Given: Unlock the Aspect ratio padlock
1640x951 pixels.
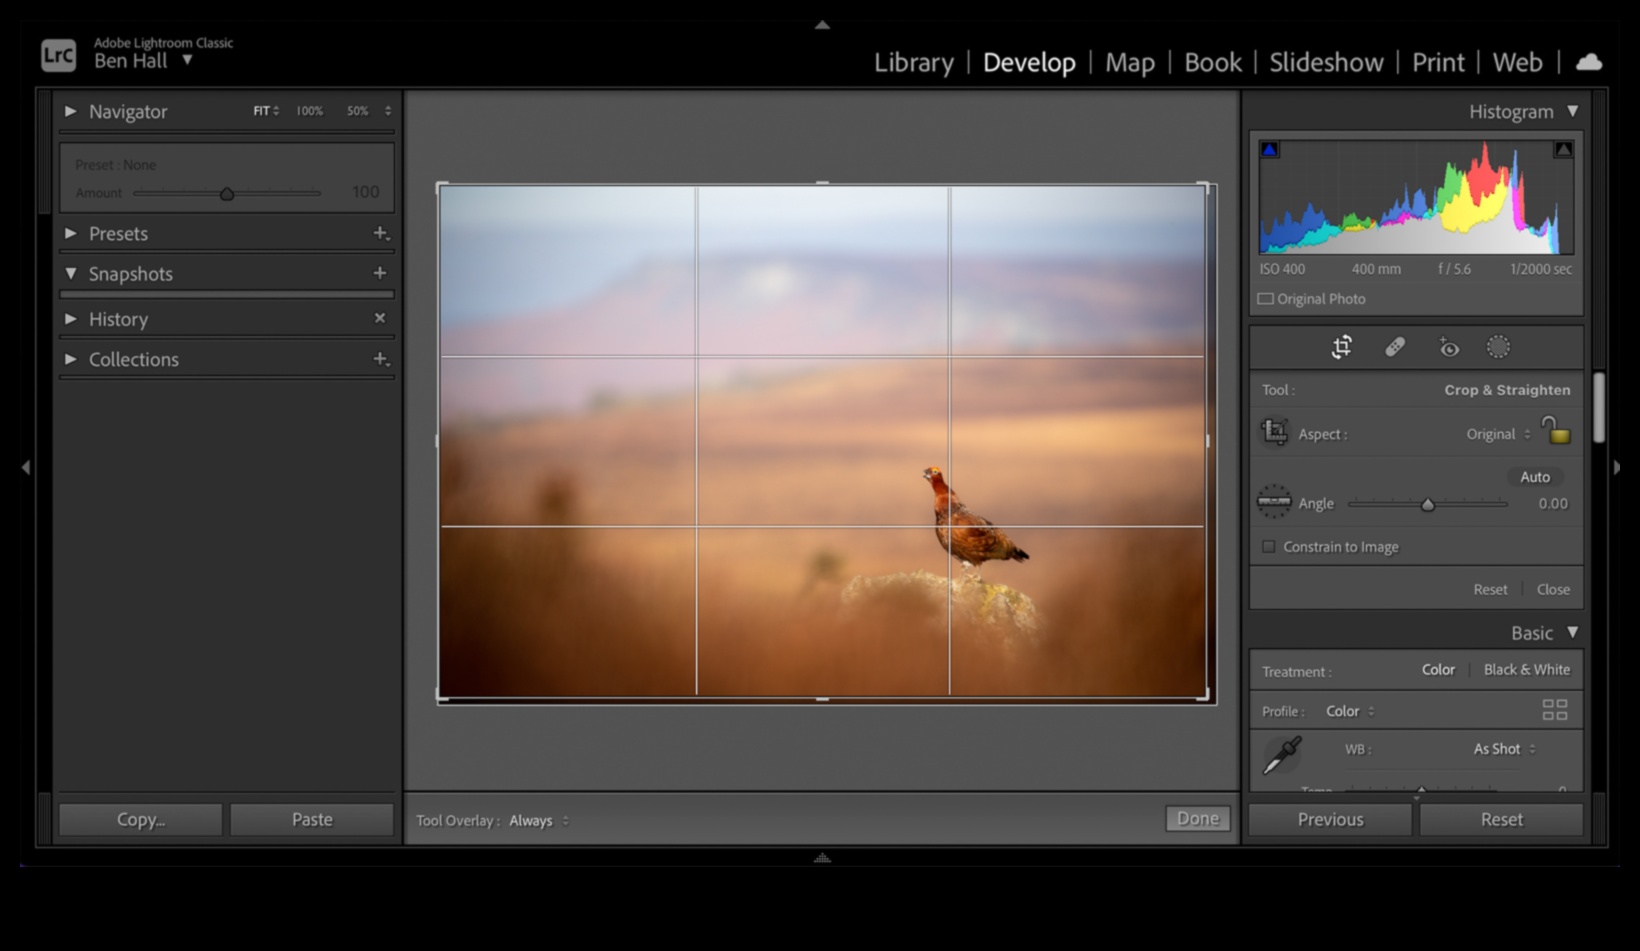Looking at the screenshot, I should pos(1557,432).
